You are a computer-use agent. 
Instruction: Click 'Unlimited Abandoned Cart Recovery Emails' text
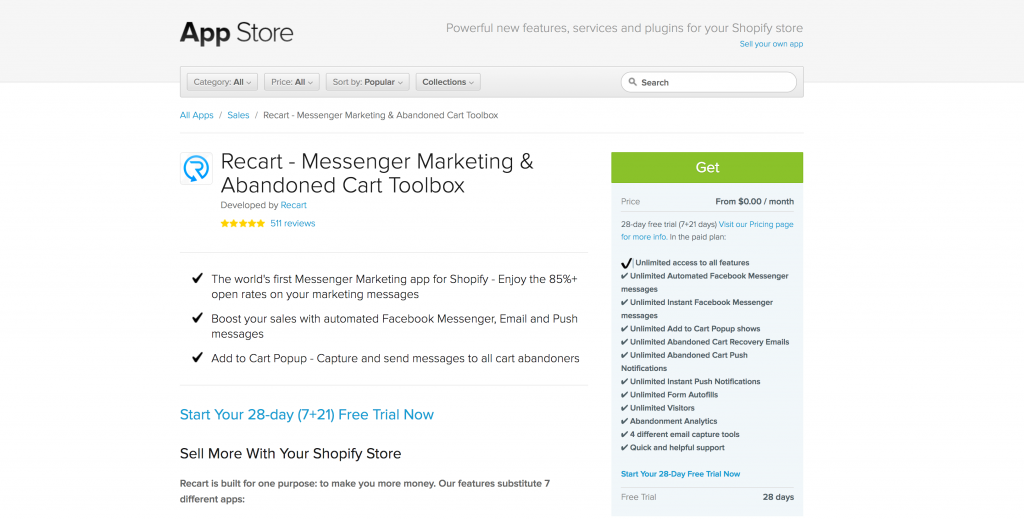click(x=709, y=342)
